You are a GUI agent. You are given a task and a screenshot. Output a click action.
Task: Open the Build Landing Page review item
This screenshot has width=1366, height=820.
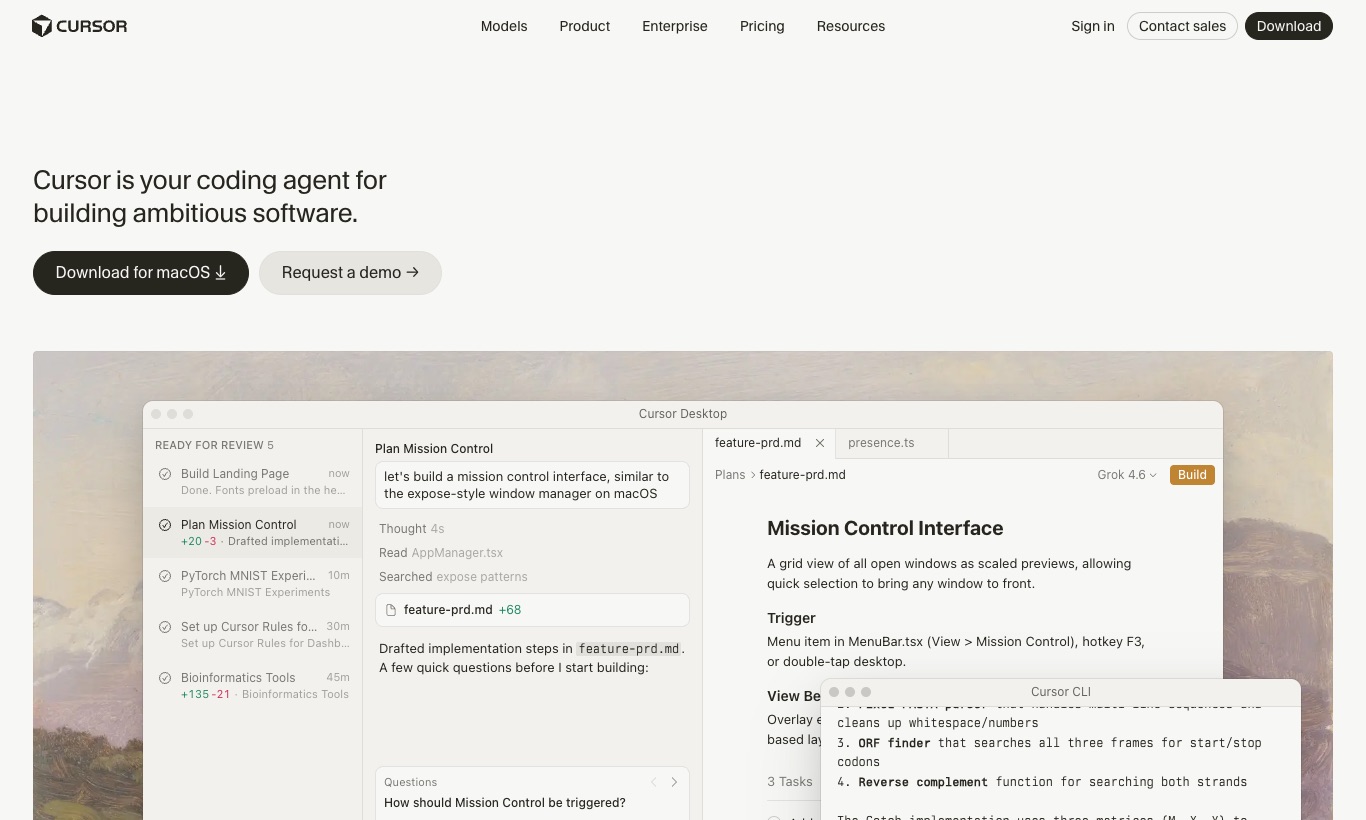[x=253, y=482]
